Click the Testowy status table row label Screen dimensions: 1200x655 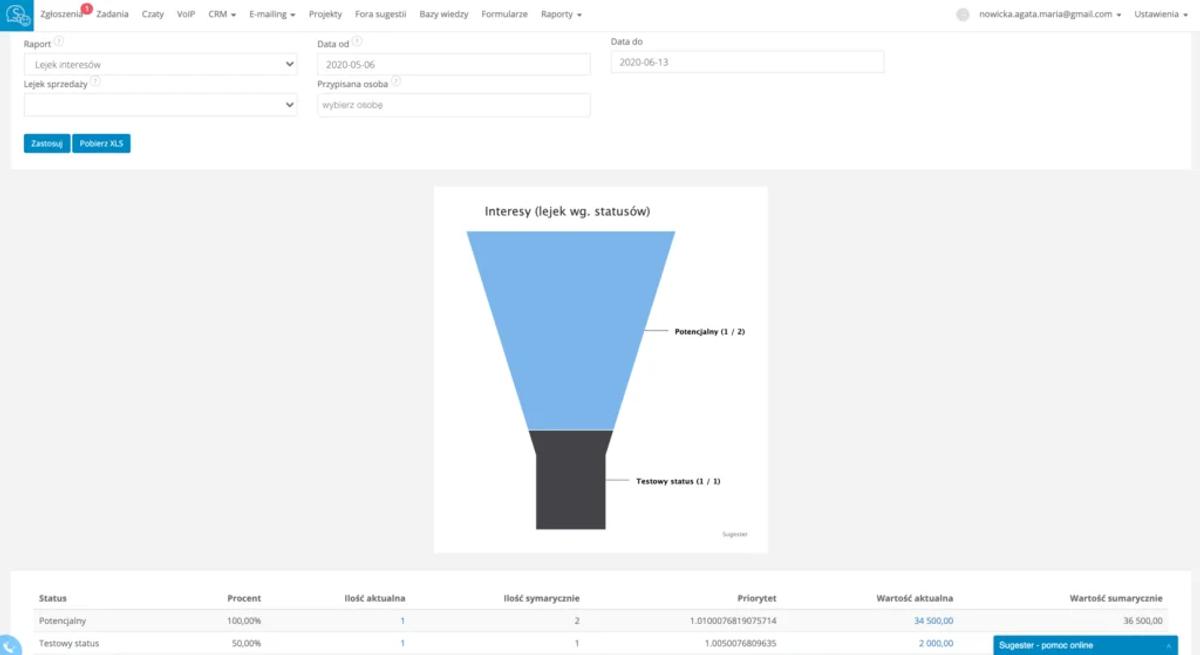69,643
